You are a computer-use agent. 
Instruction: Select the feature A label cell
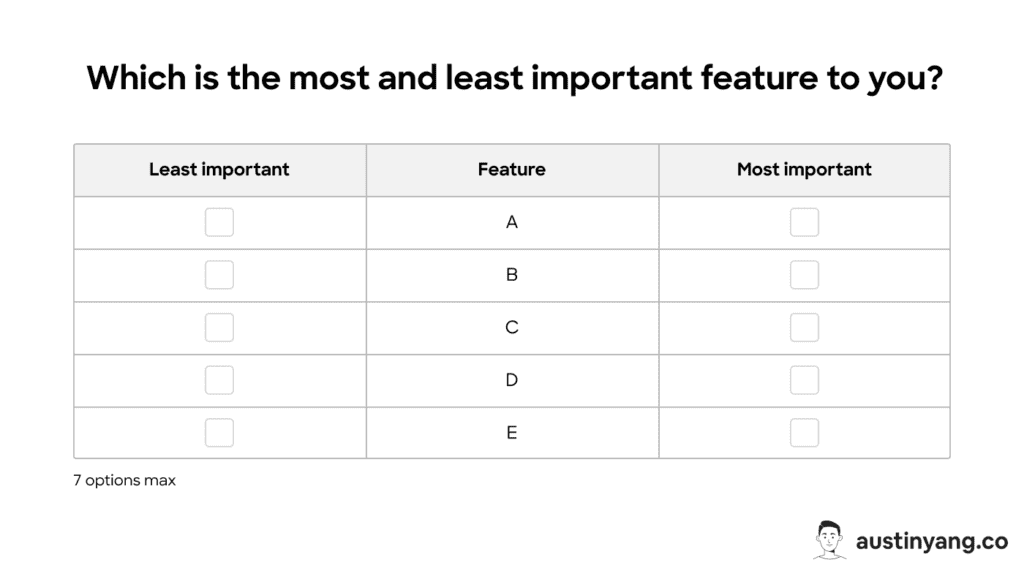[x=512, y=223]
